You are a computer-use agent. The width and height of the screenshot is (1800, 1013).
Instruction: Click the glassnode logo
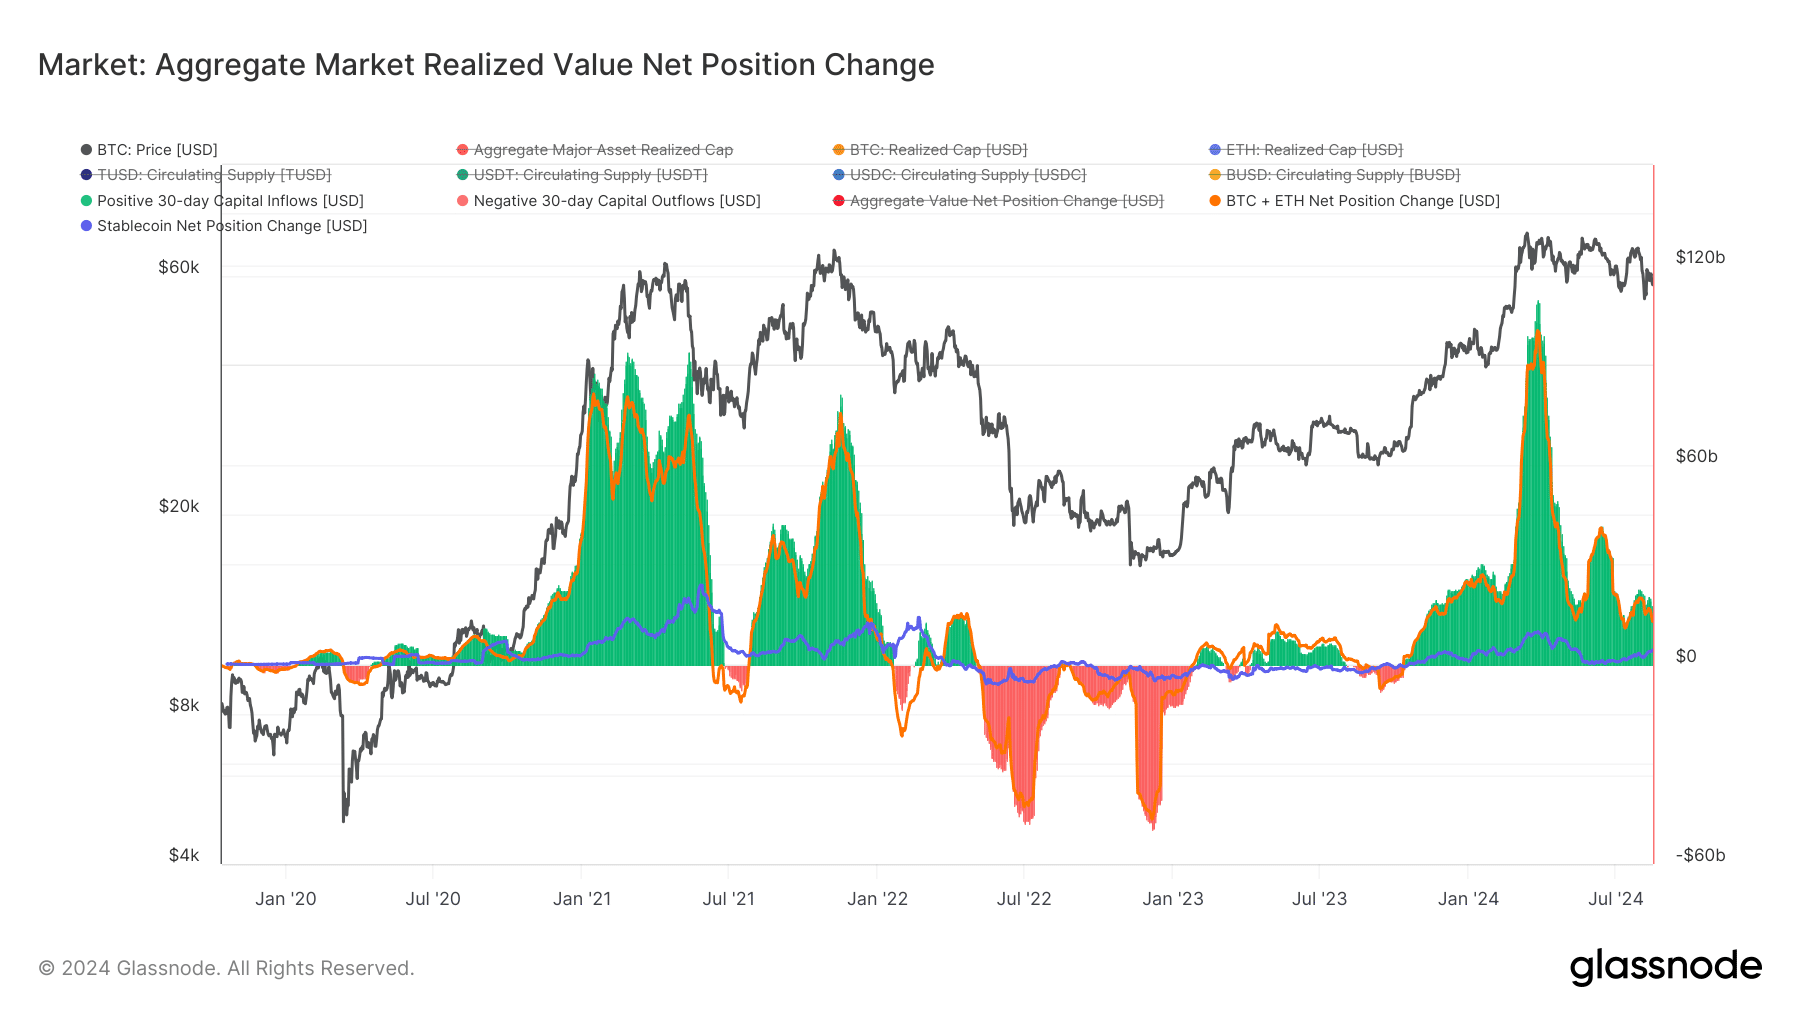click(1666, 967)
